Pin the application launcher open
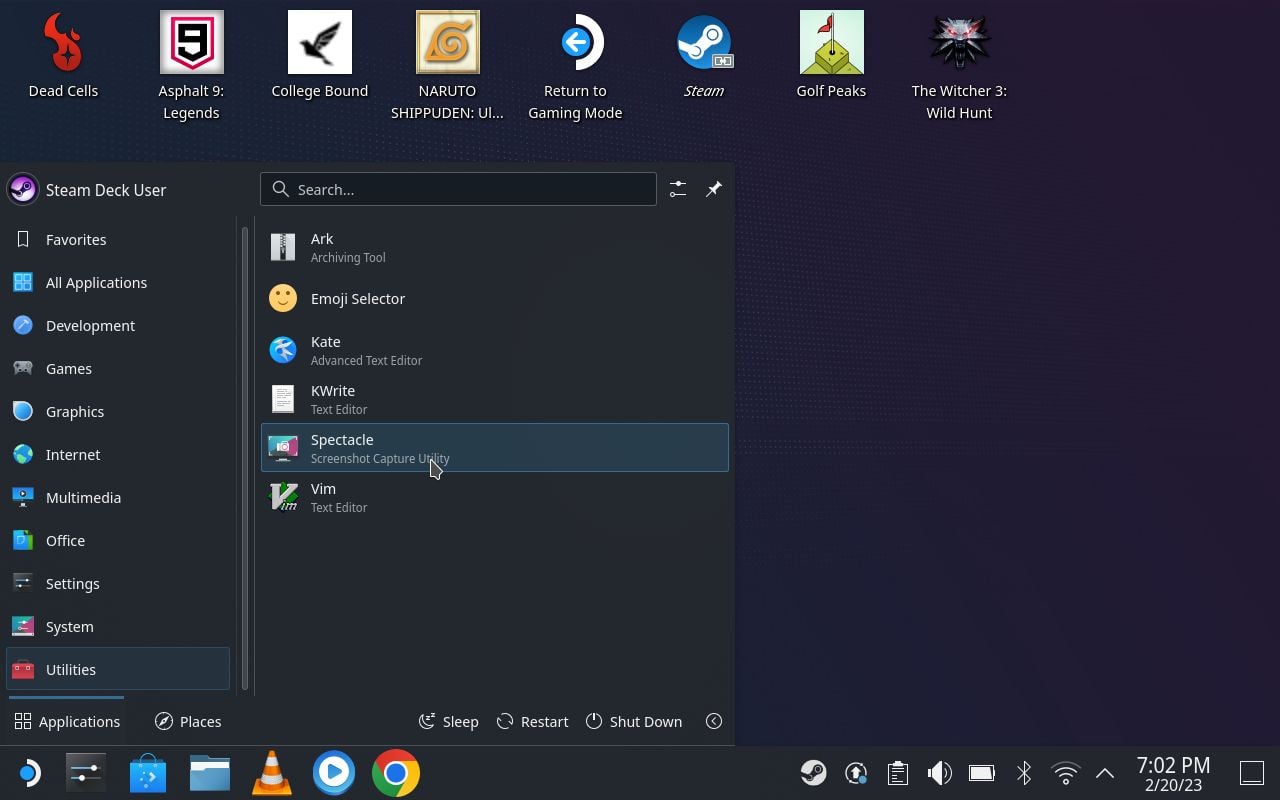1280x800 pixels. (714, 189)
